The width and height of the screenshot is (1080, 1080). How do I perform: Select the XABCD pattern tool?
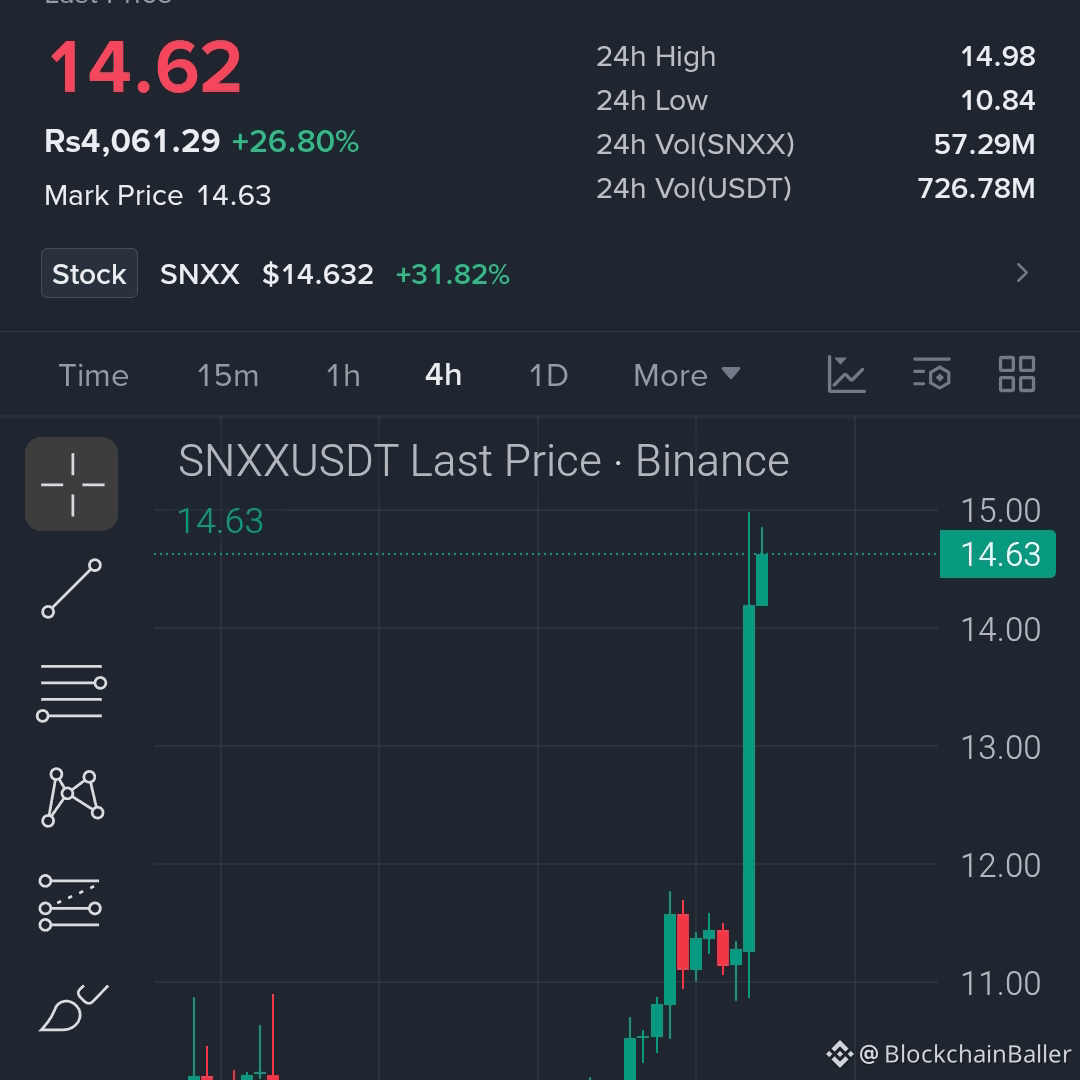(x=72, y=797)
